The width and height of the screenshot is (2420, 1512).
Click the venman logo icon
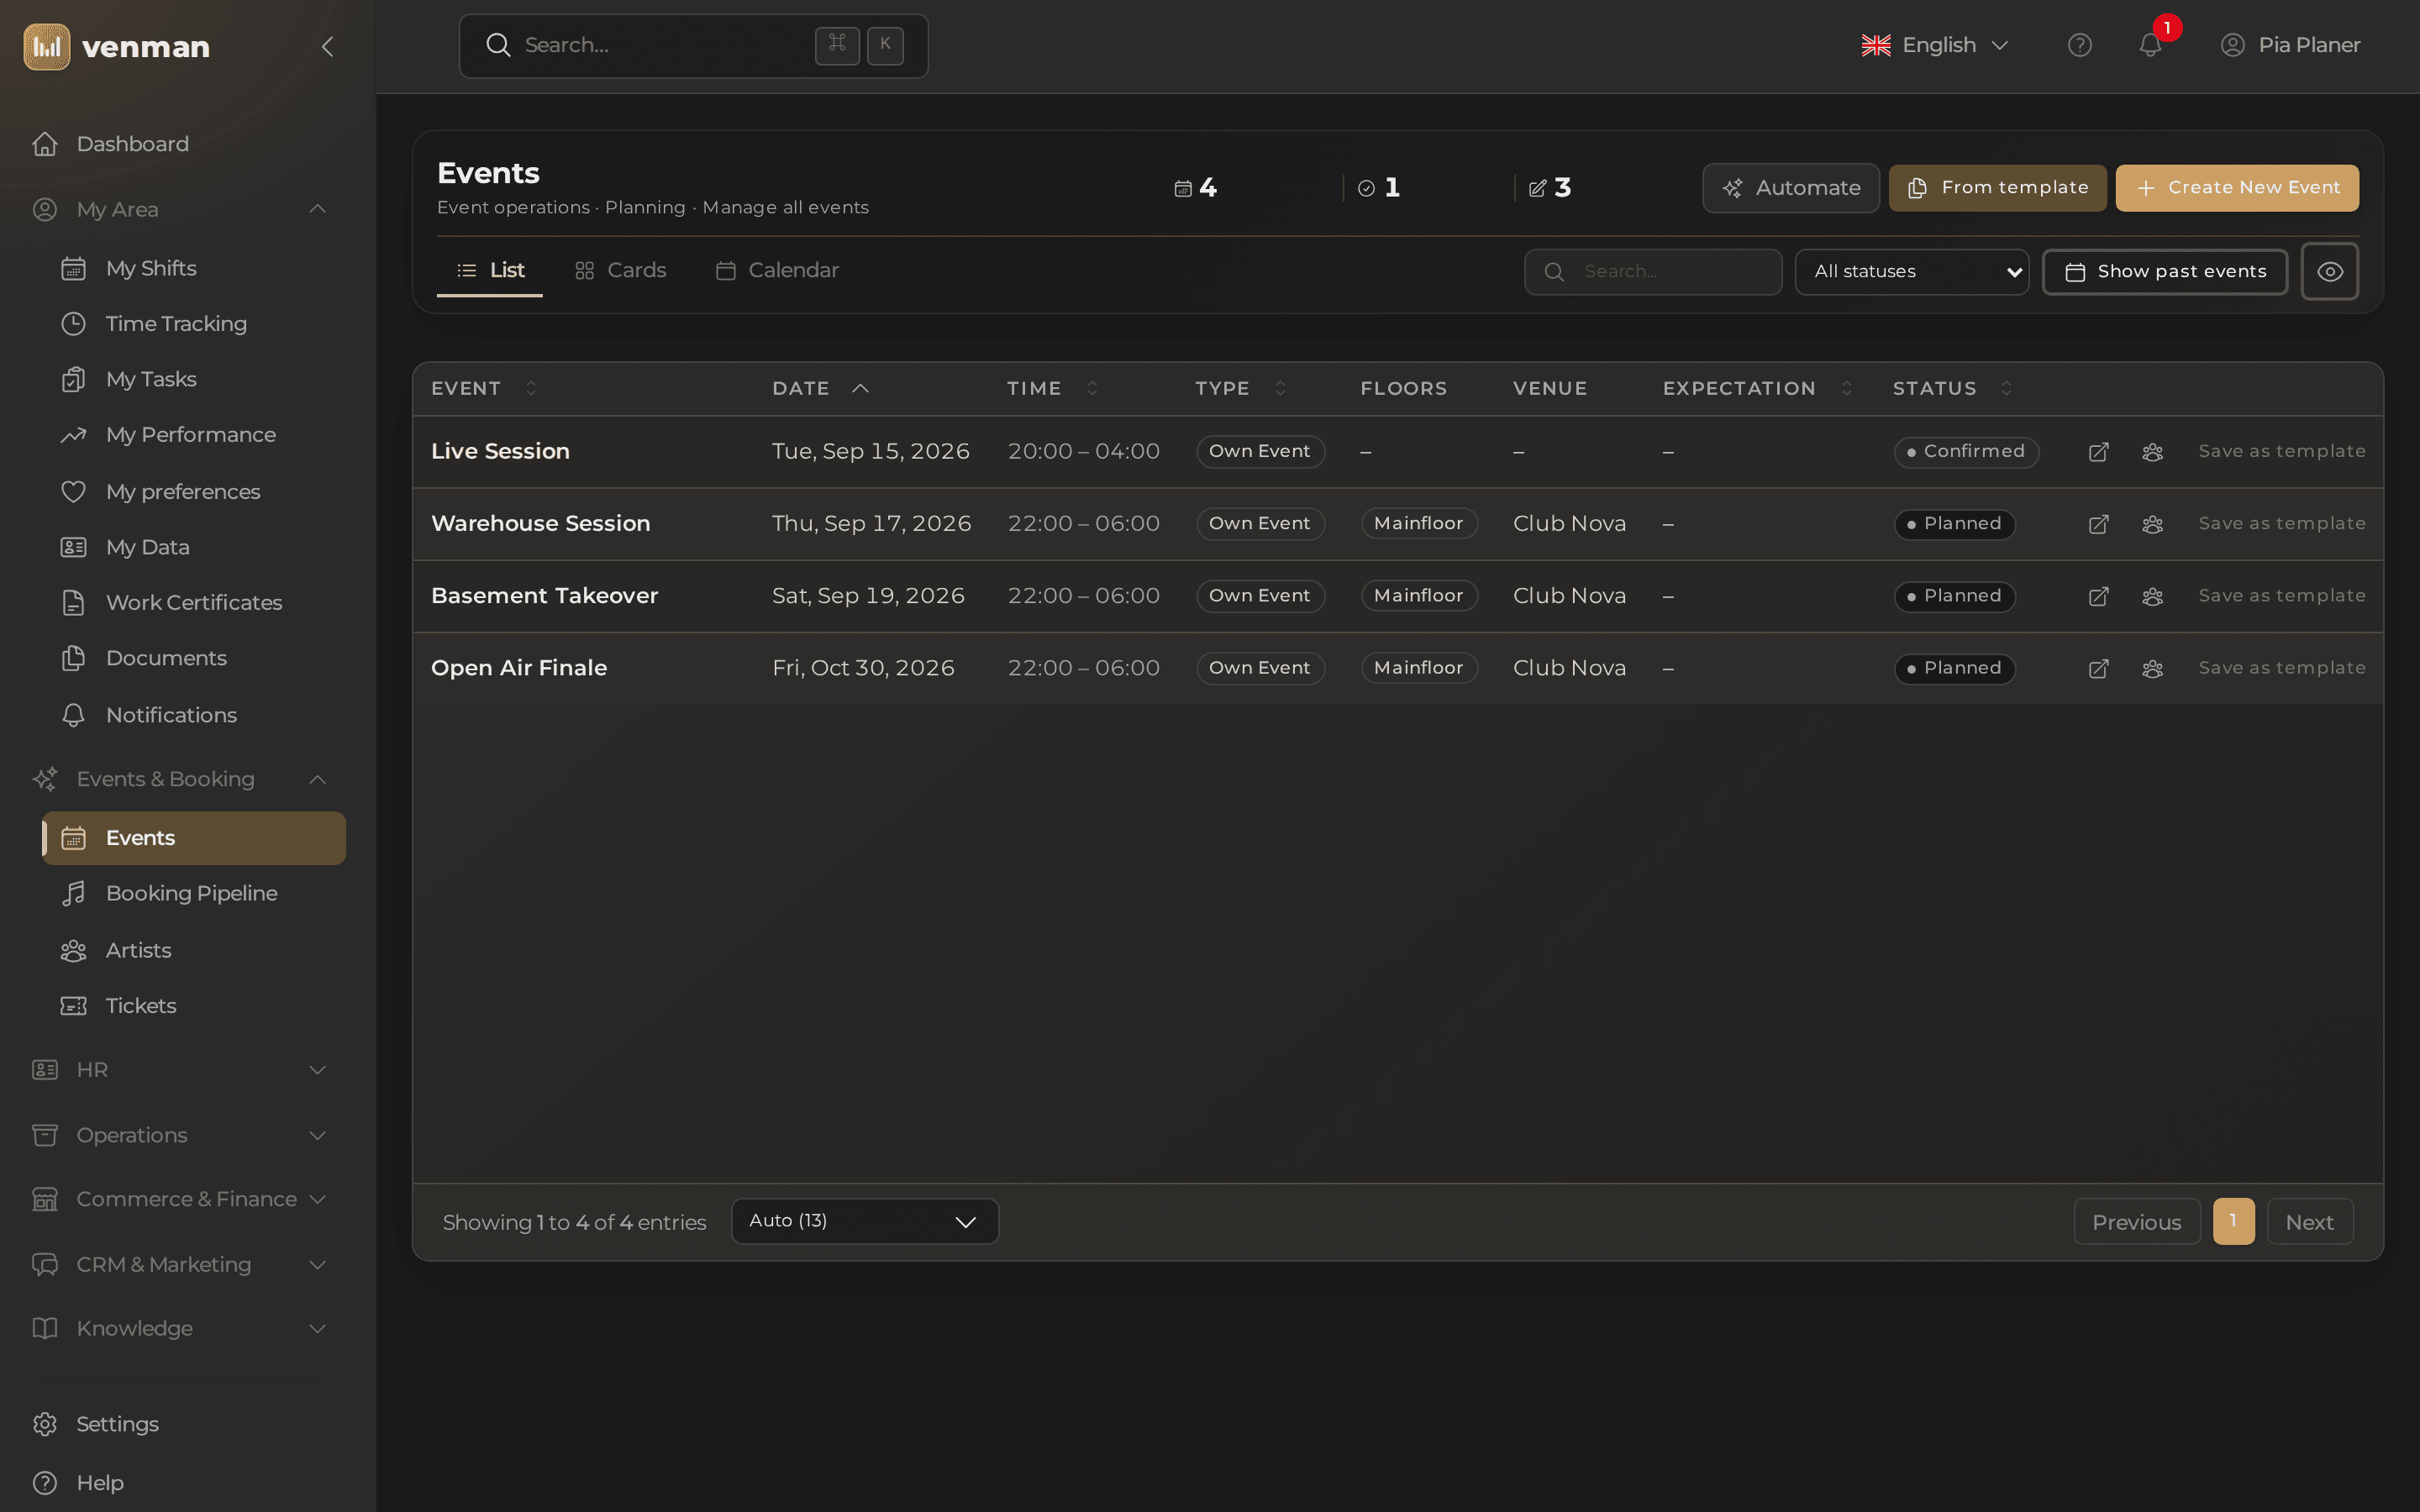47,47
